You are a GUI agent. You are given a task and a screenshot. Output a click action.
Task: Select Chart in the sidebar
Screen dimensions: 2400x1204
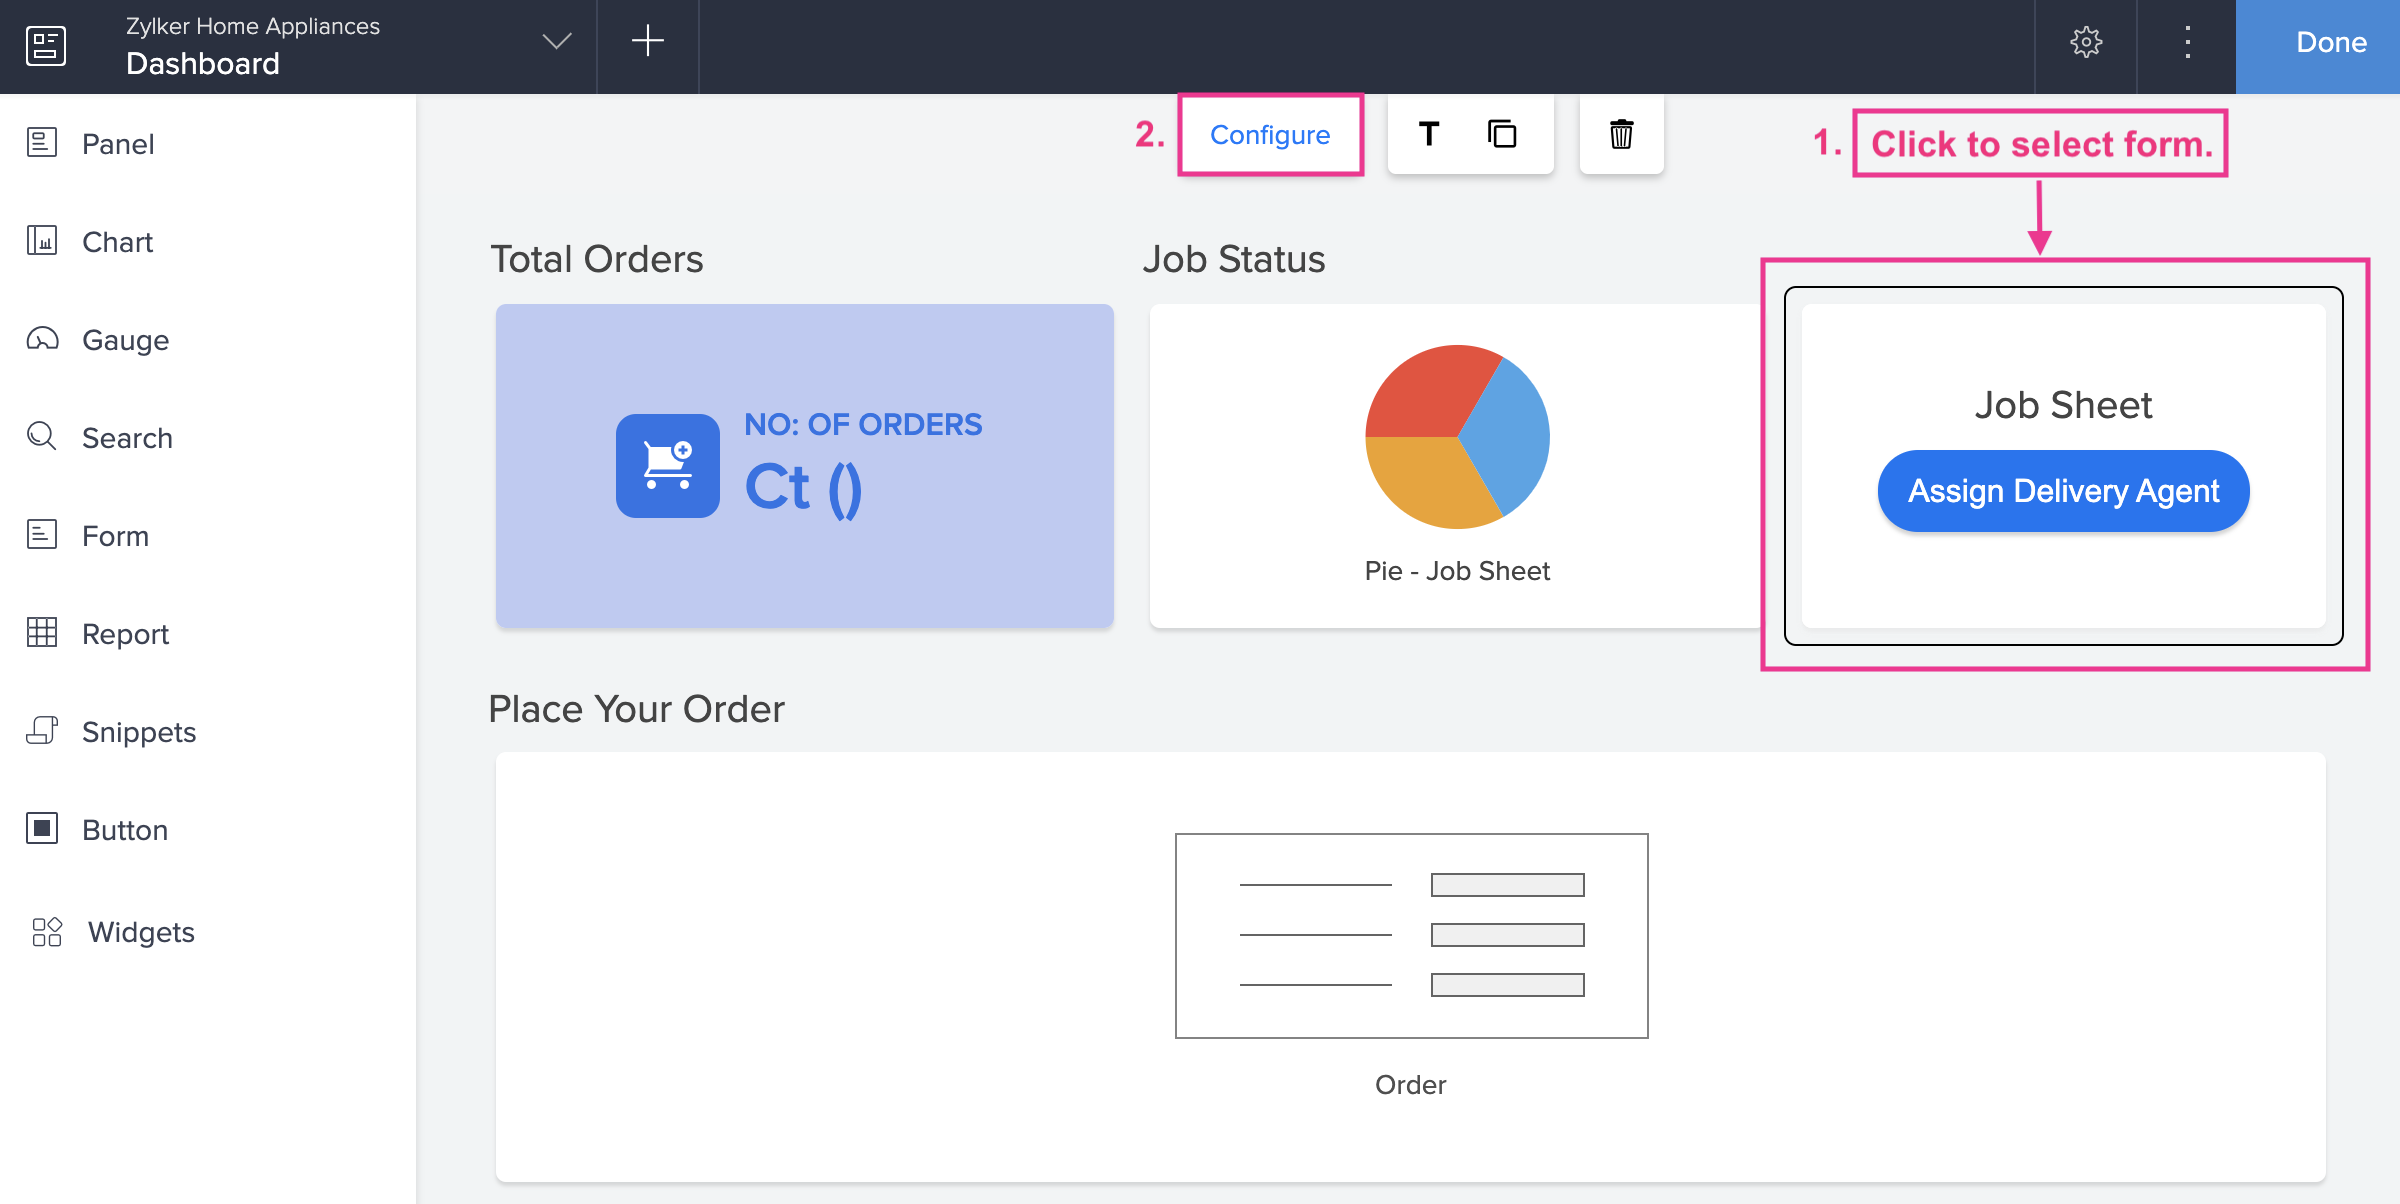(x=116, y=242)
